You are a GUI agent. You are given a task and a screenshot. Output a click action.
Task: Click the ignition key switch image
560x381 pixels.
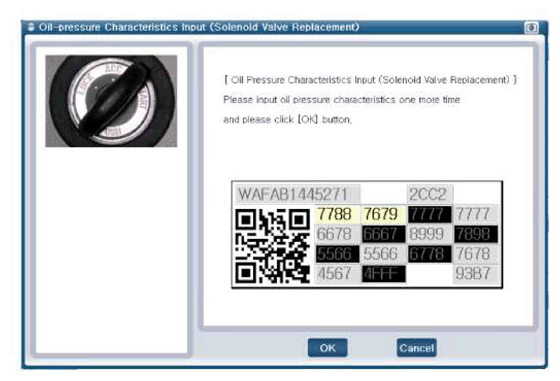[111, 101]
